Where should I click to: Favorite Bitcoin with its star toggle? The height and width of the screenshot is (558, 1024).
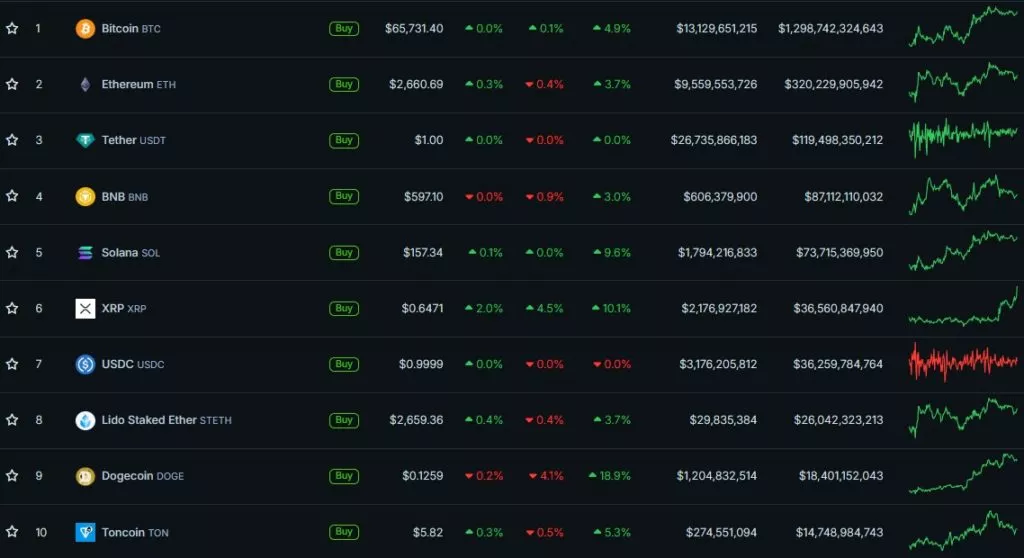click(12, 29)
